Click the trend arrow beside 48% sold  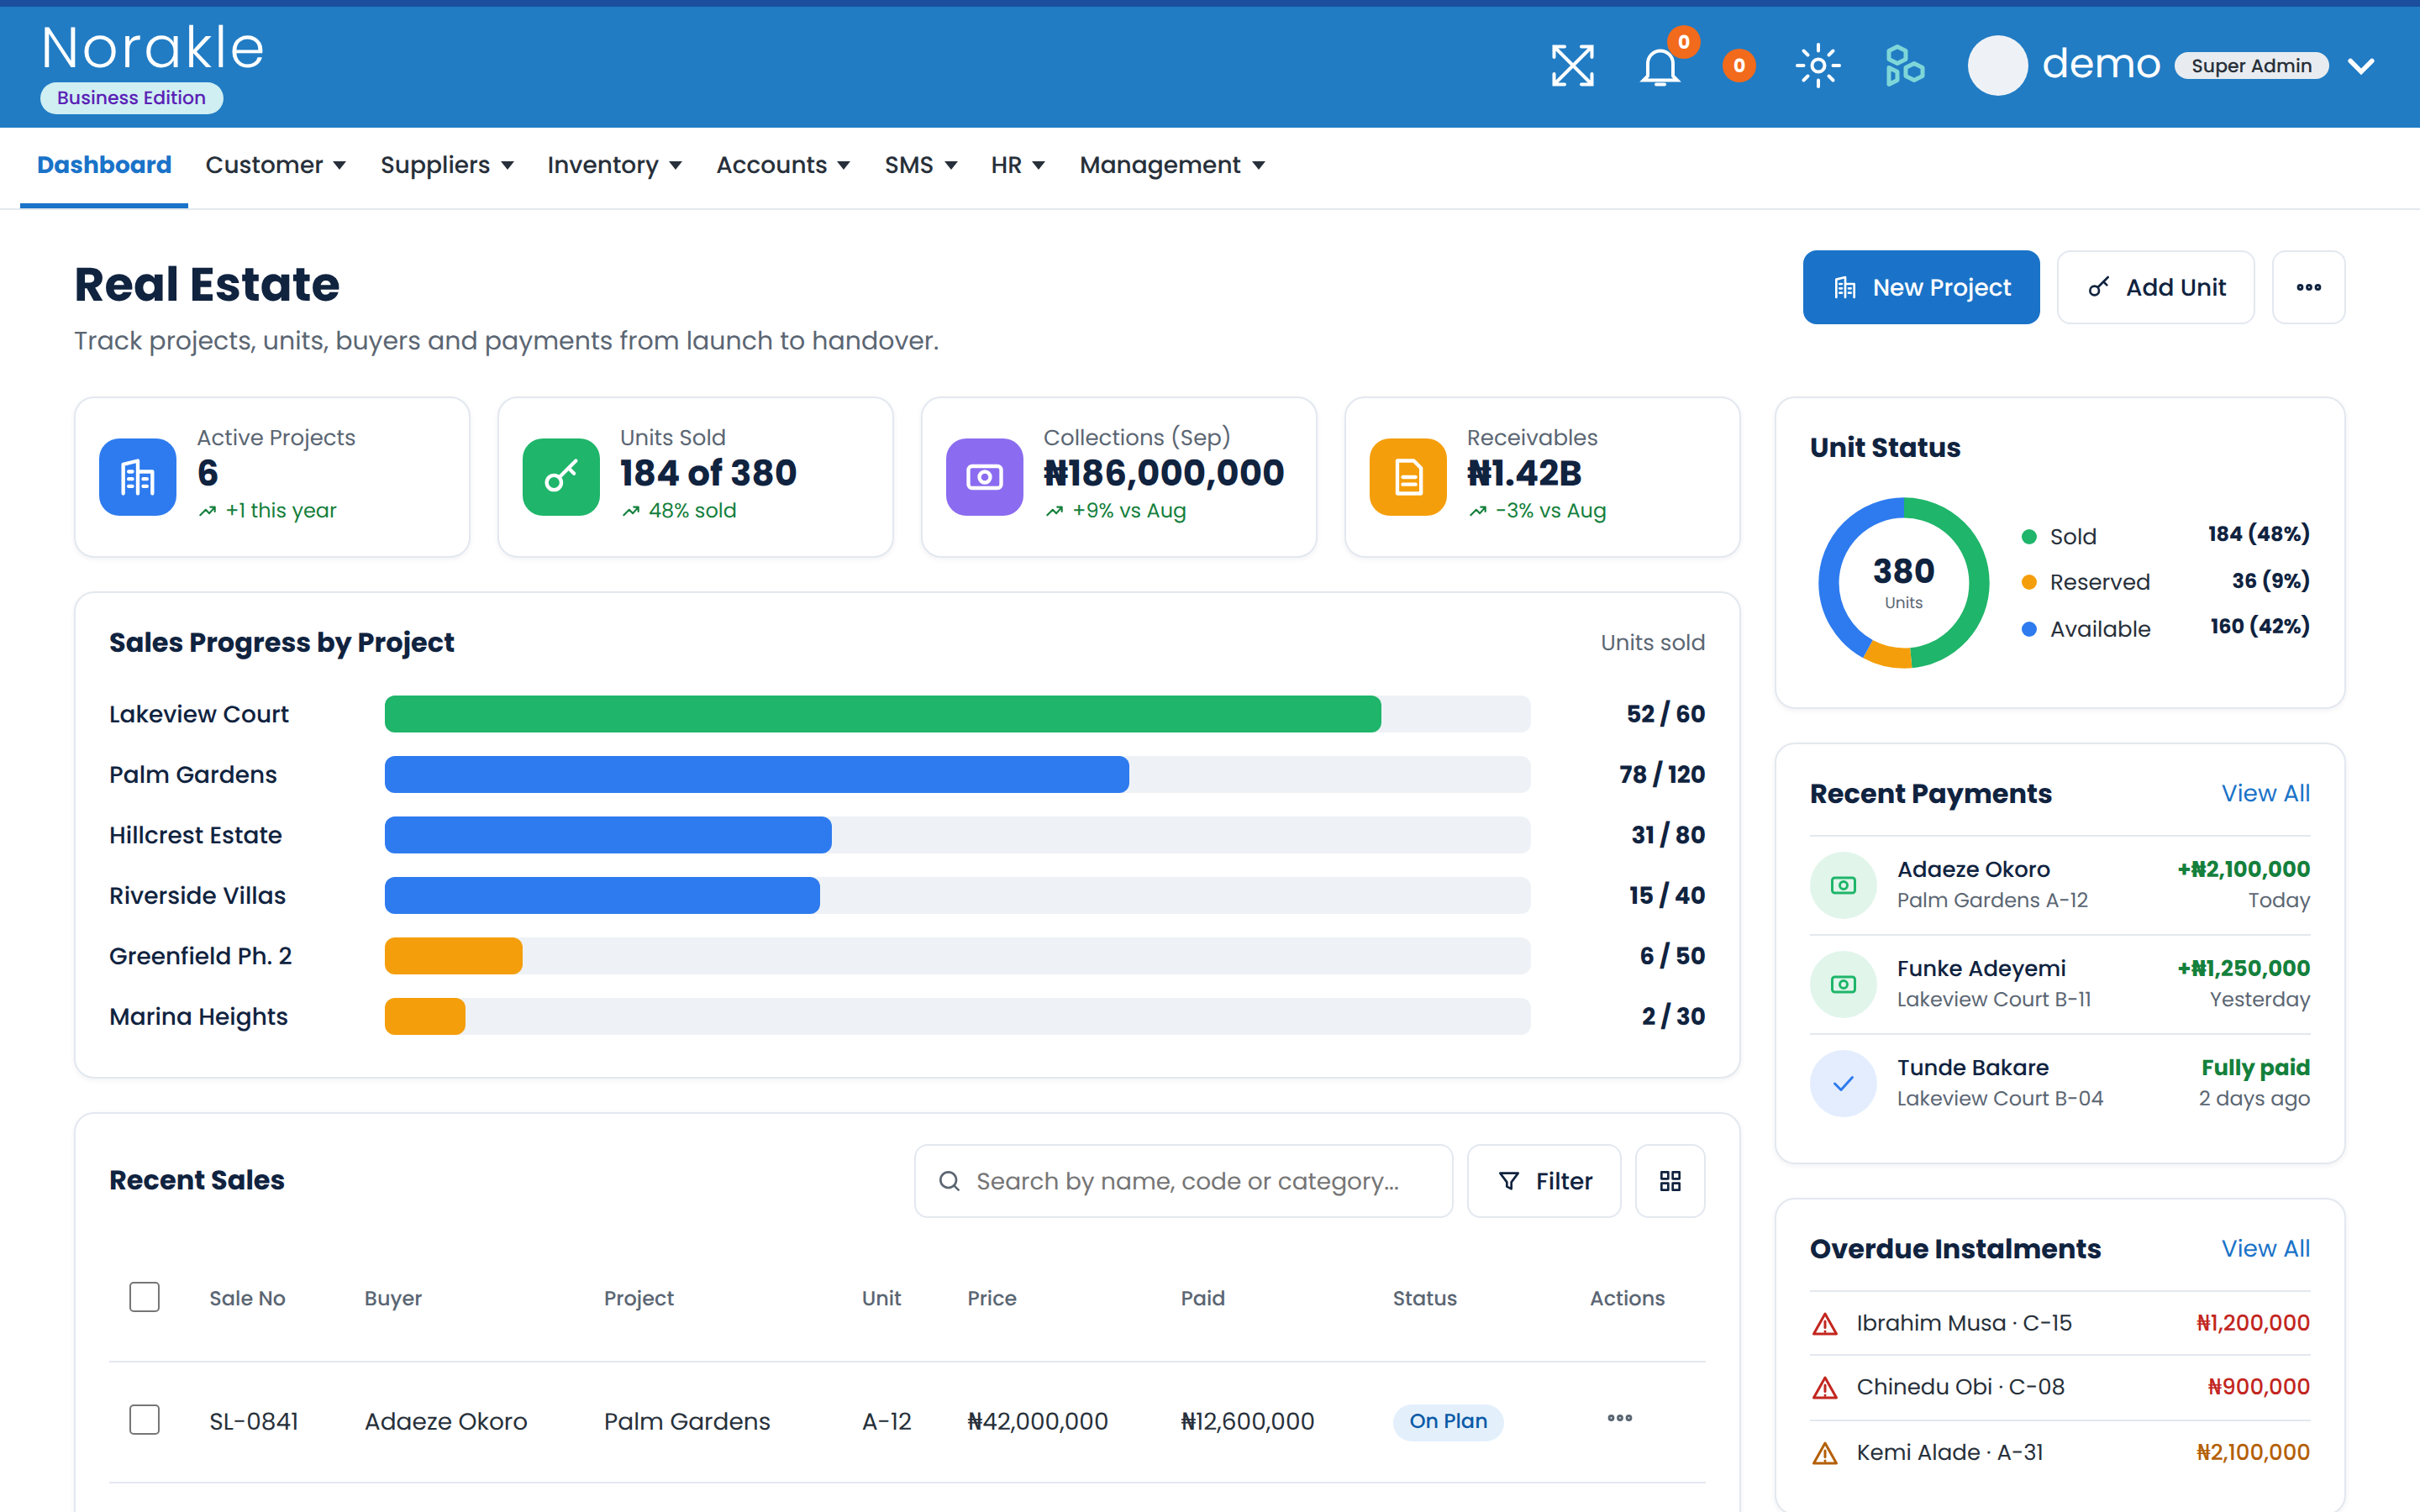631,511
